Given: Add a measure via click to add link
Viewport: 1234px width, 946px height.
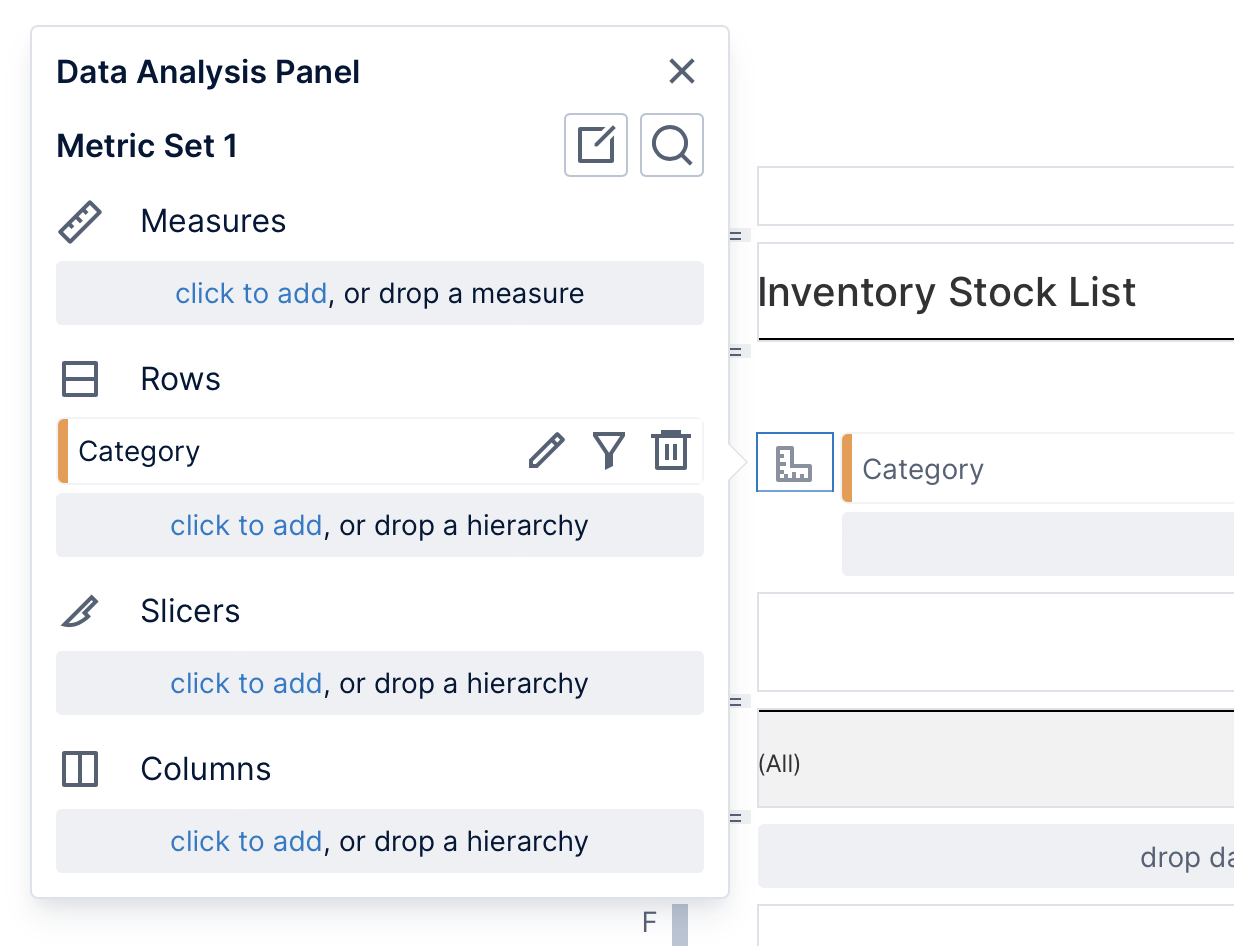Looking at the screenshot, I should pyautogui.click(x=251, y=293).
